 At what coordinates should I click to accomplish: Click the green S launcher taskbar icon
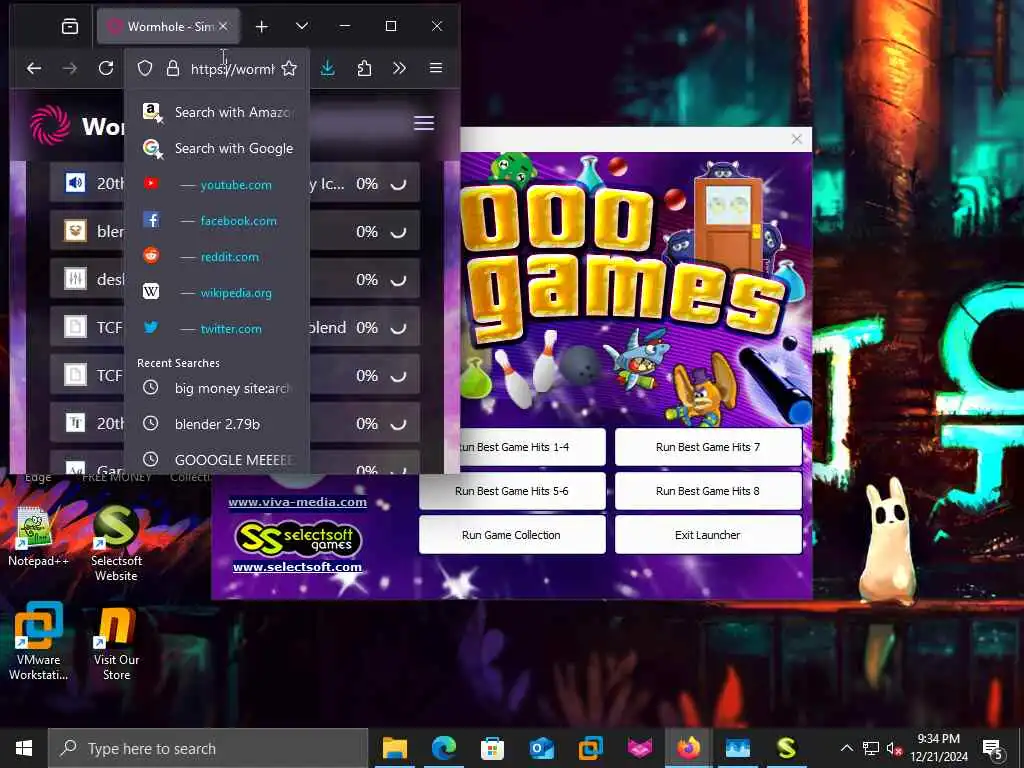[x=786, y=748]
